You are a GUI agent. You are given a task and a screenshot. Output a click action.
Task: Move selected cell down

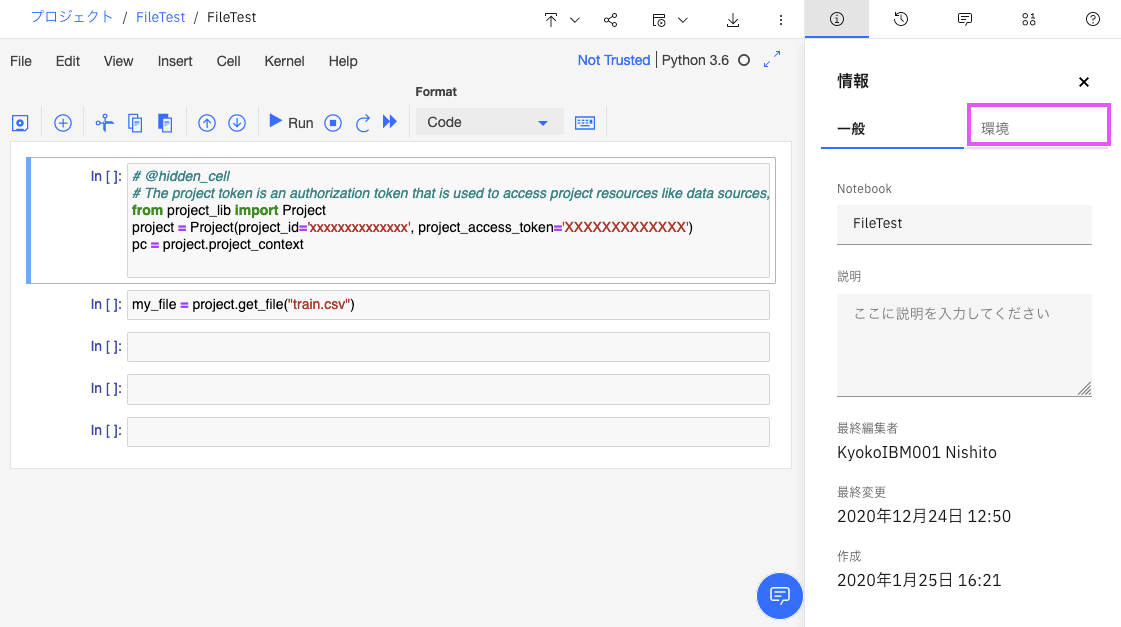pyautogui.click(x=237, y=123)
